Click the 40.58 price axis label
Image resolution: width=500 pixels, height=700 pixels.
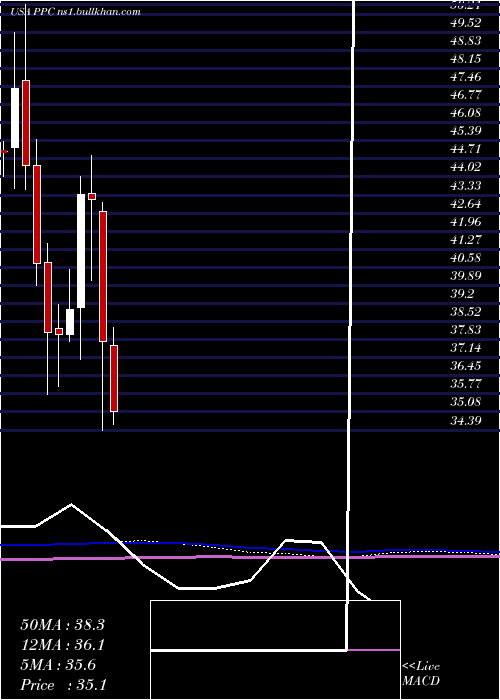[x=465, y=258]
